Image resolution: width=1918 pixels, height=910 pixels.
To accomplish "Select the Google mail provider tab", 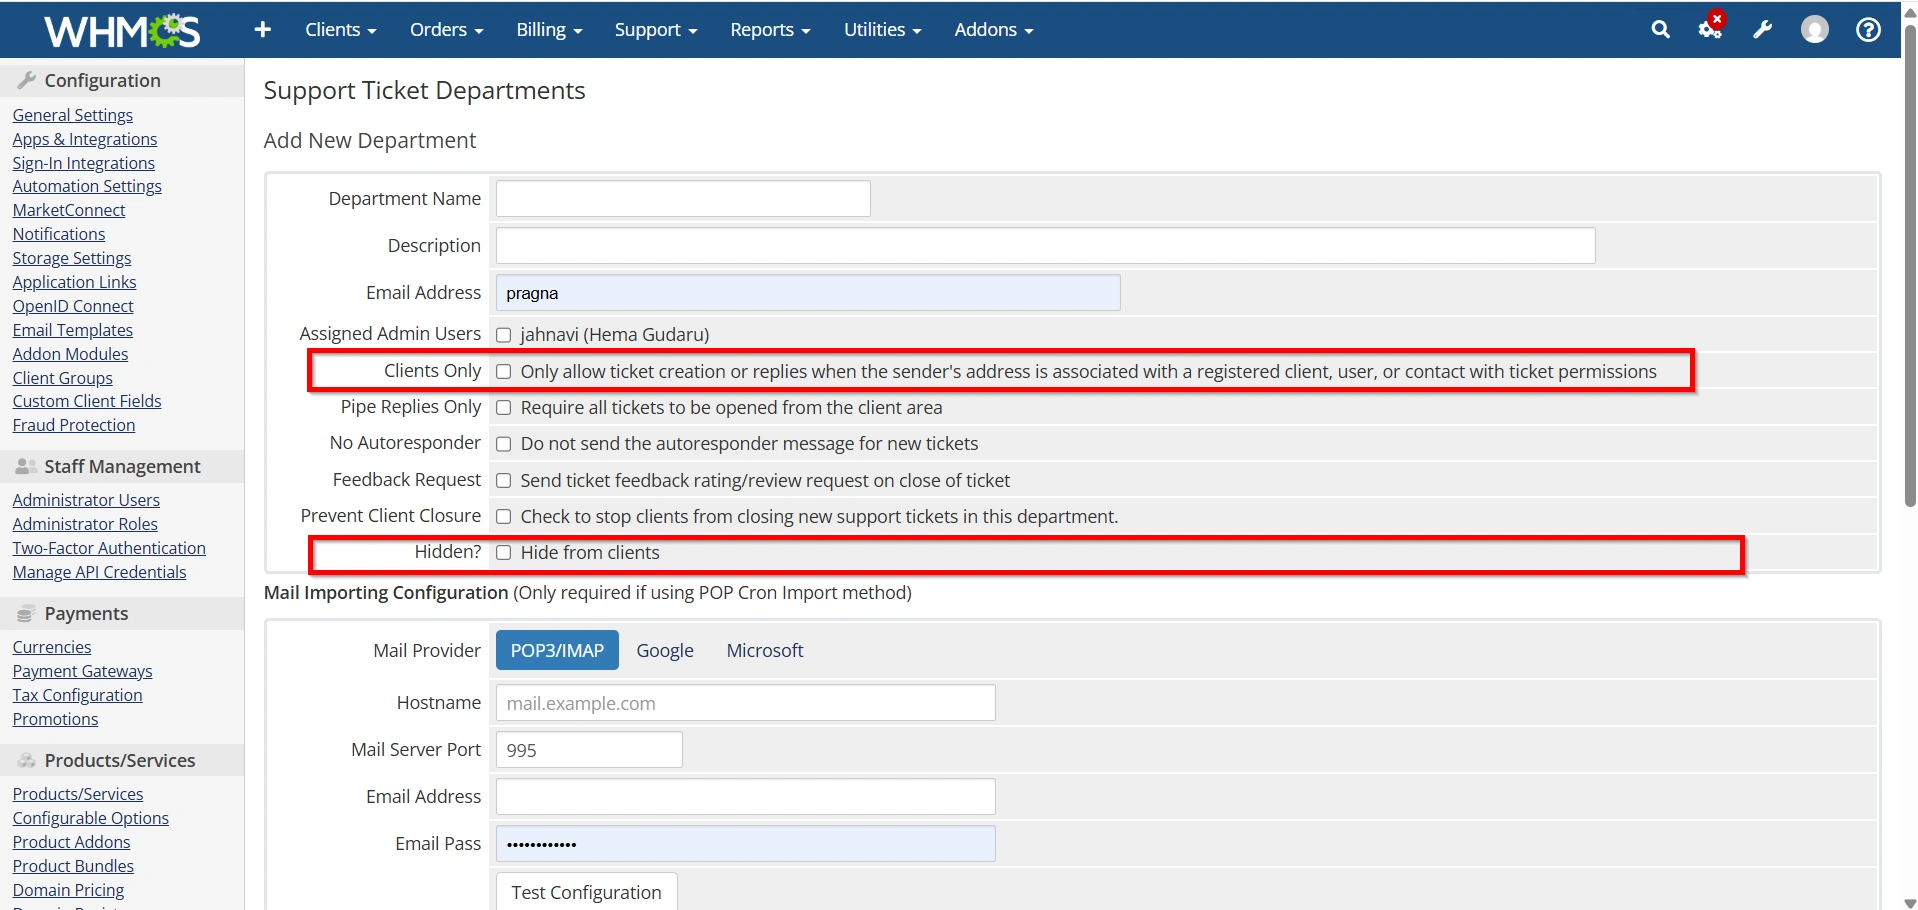I will pos(665,650).
